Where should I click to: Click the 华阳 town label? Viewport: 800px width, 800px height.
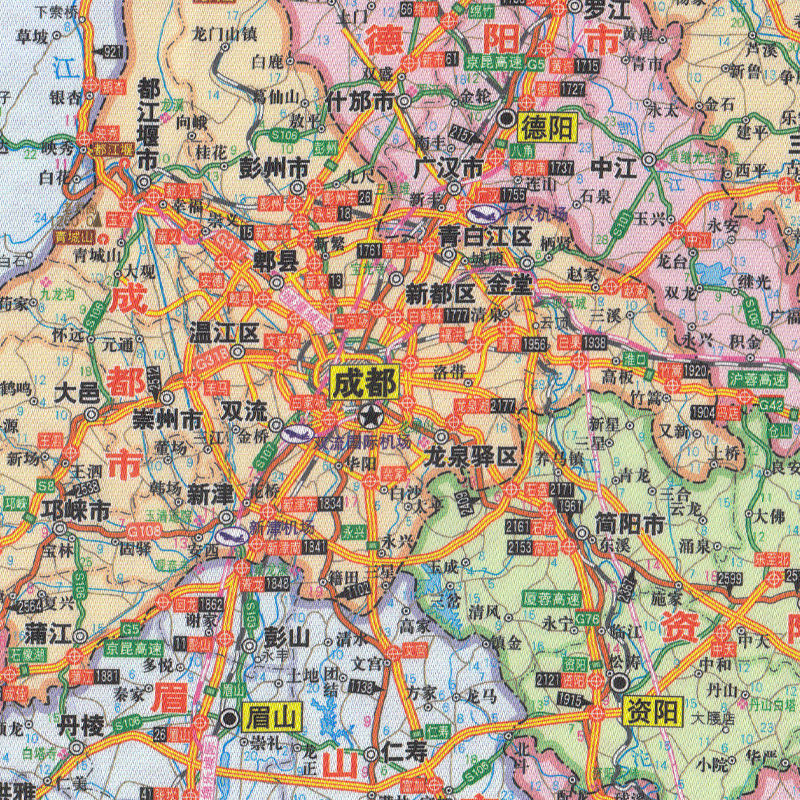pos(361,463)
